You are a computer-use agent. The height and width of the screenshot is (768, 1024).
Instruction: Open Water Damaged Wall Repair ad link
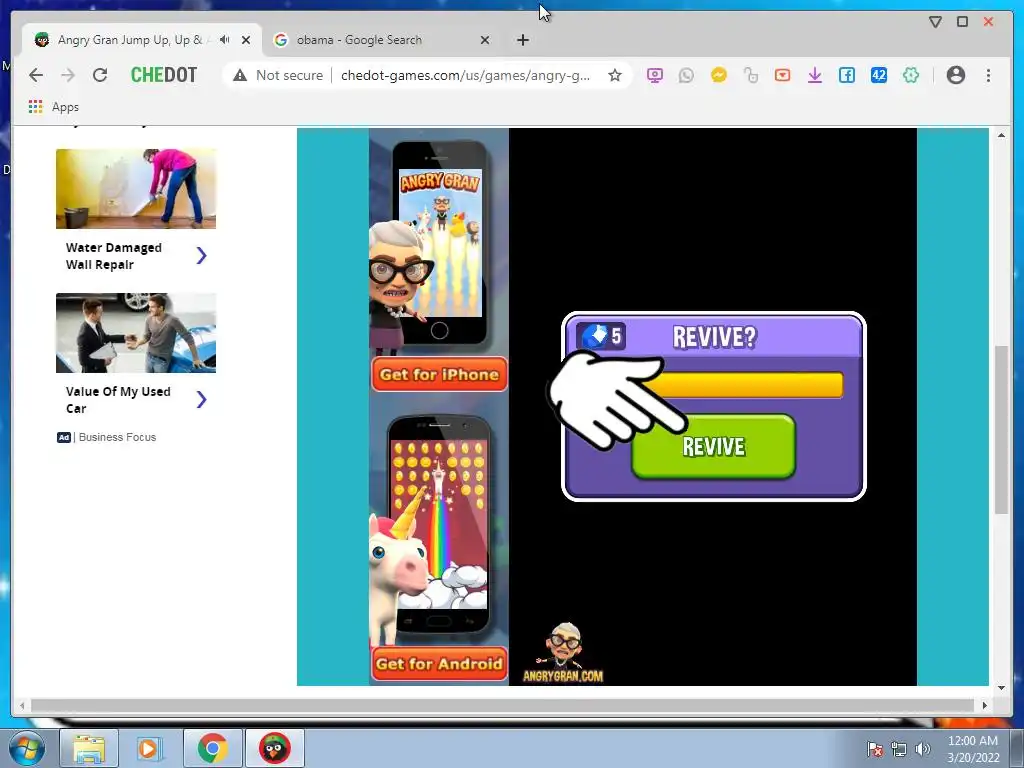click(114, 256)
